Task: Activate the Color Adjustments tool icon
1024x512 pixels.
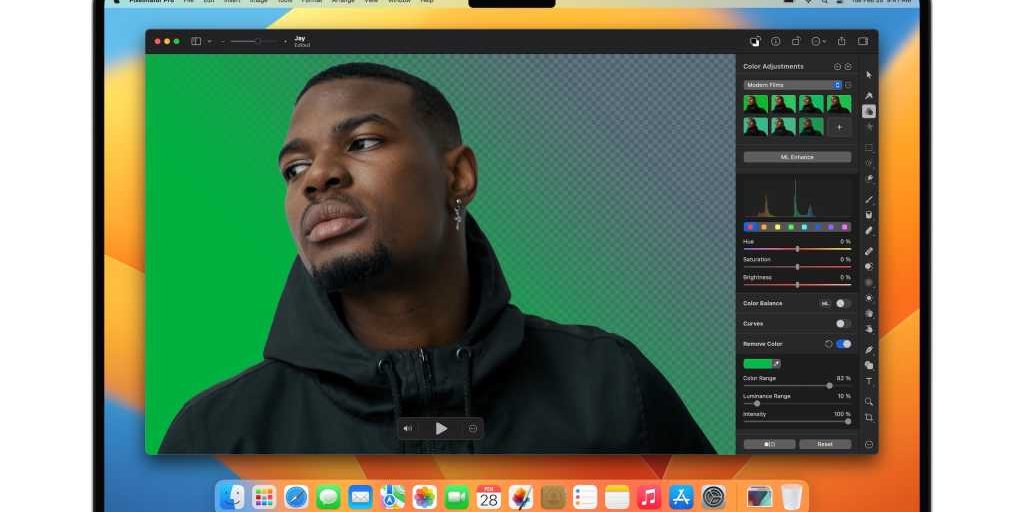Action: point(869,111)
